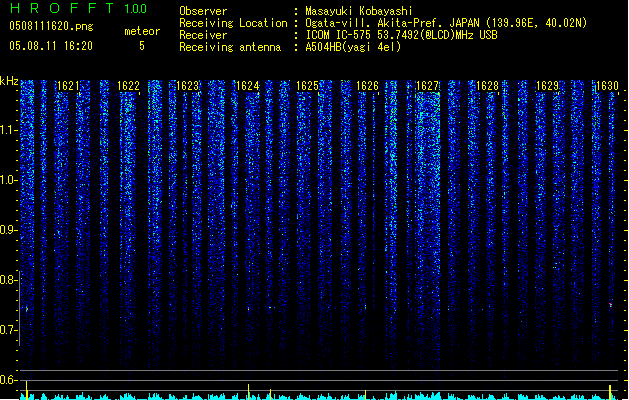Viewport: 629px width, 400px height.
Task: Click the kHz axis unit label
Action: coord(9,81)
